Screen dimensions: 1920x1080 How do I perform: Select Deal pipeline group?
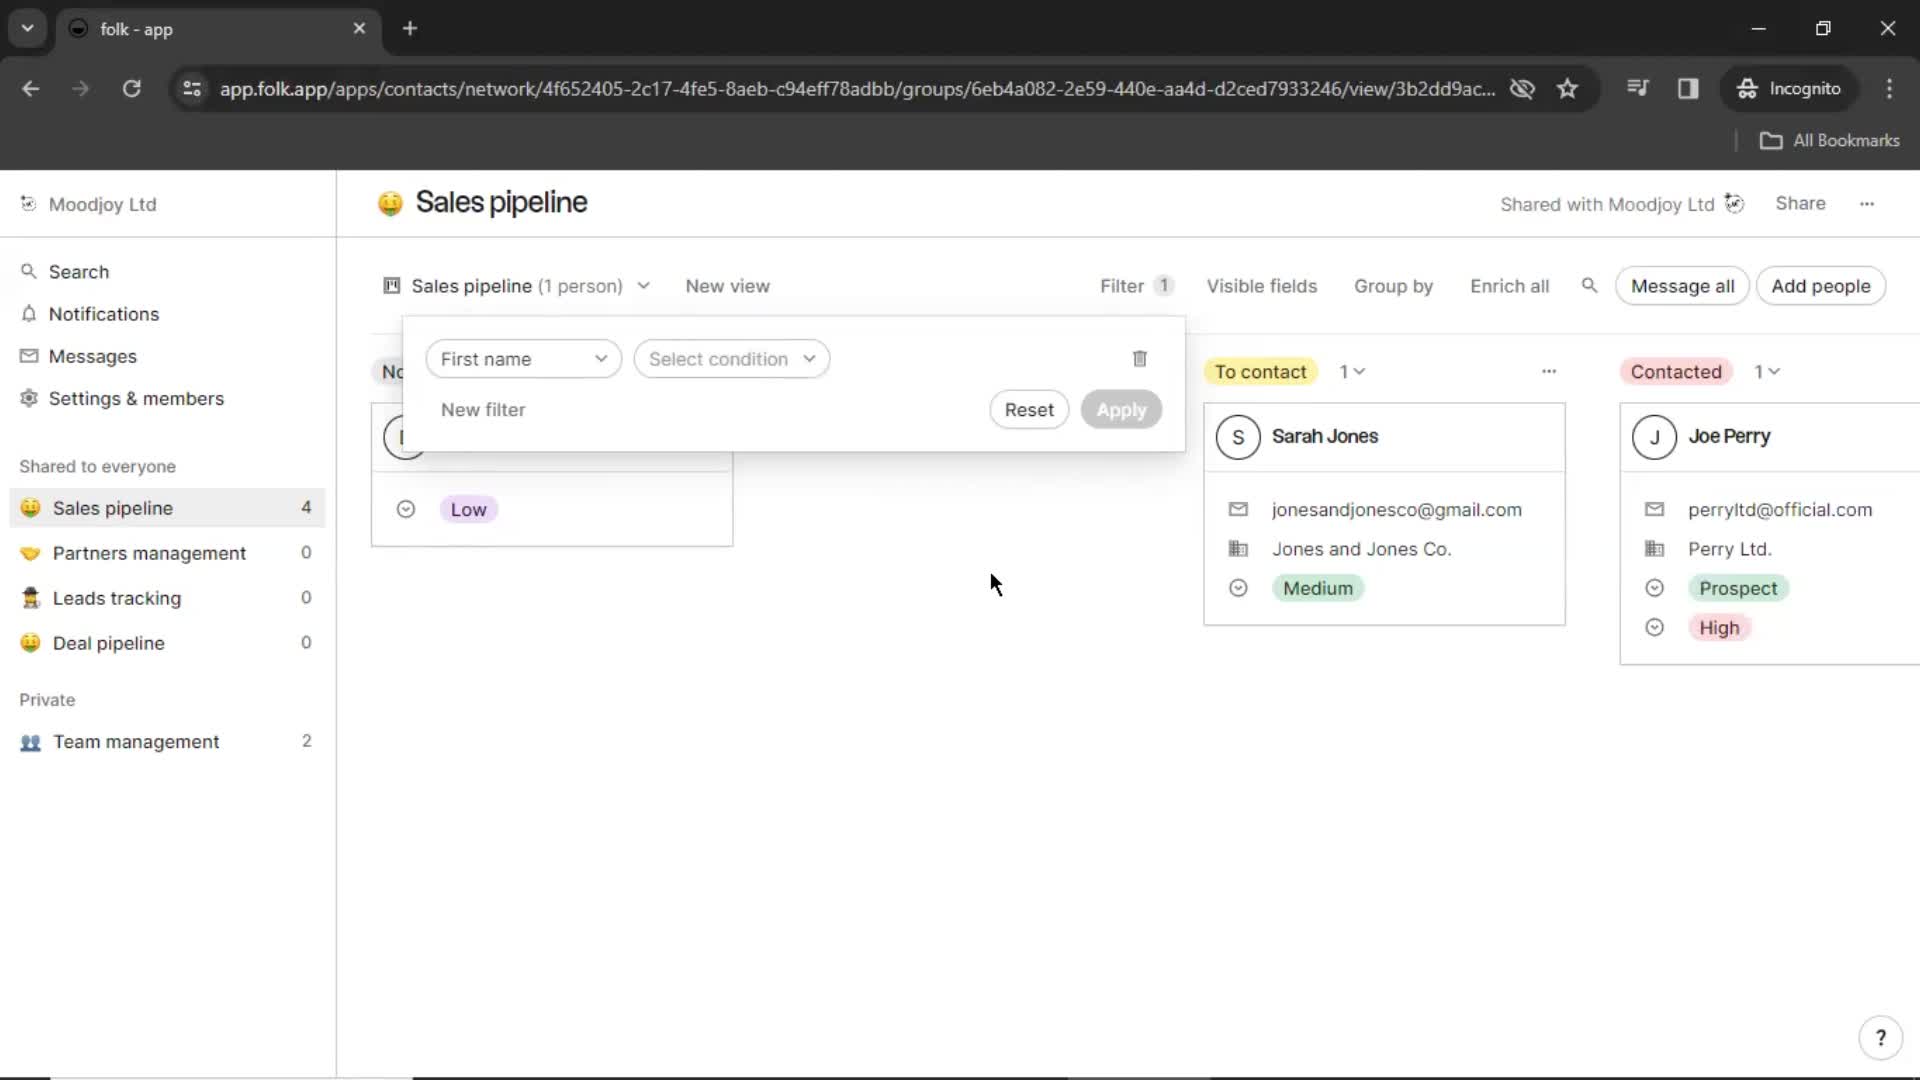tap(167, 643)
